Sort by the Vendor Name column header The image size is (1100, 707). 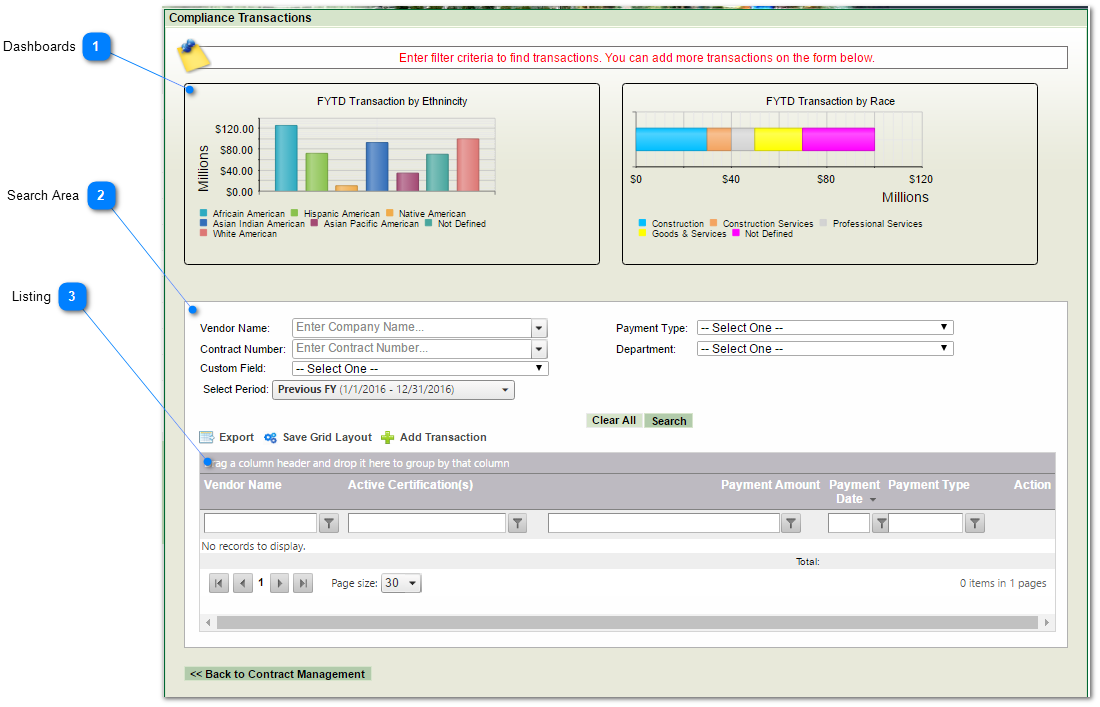pos(243,485)
